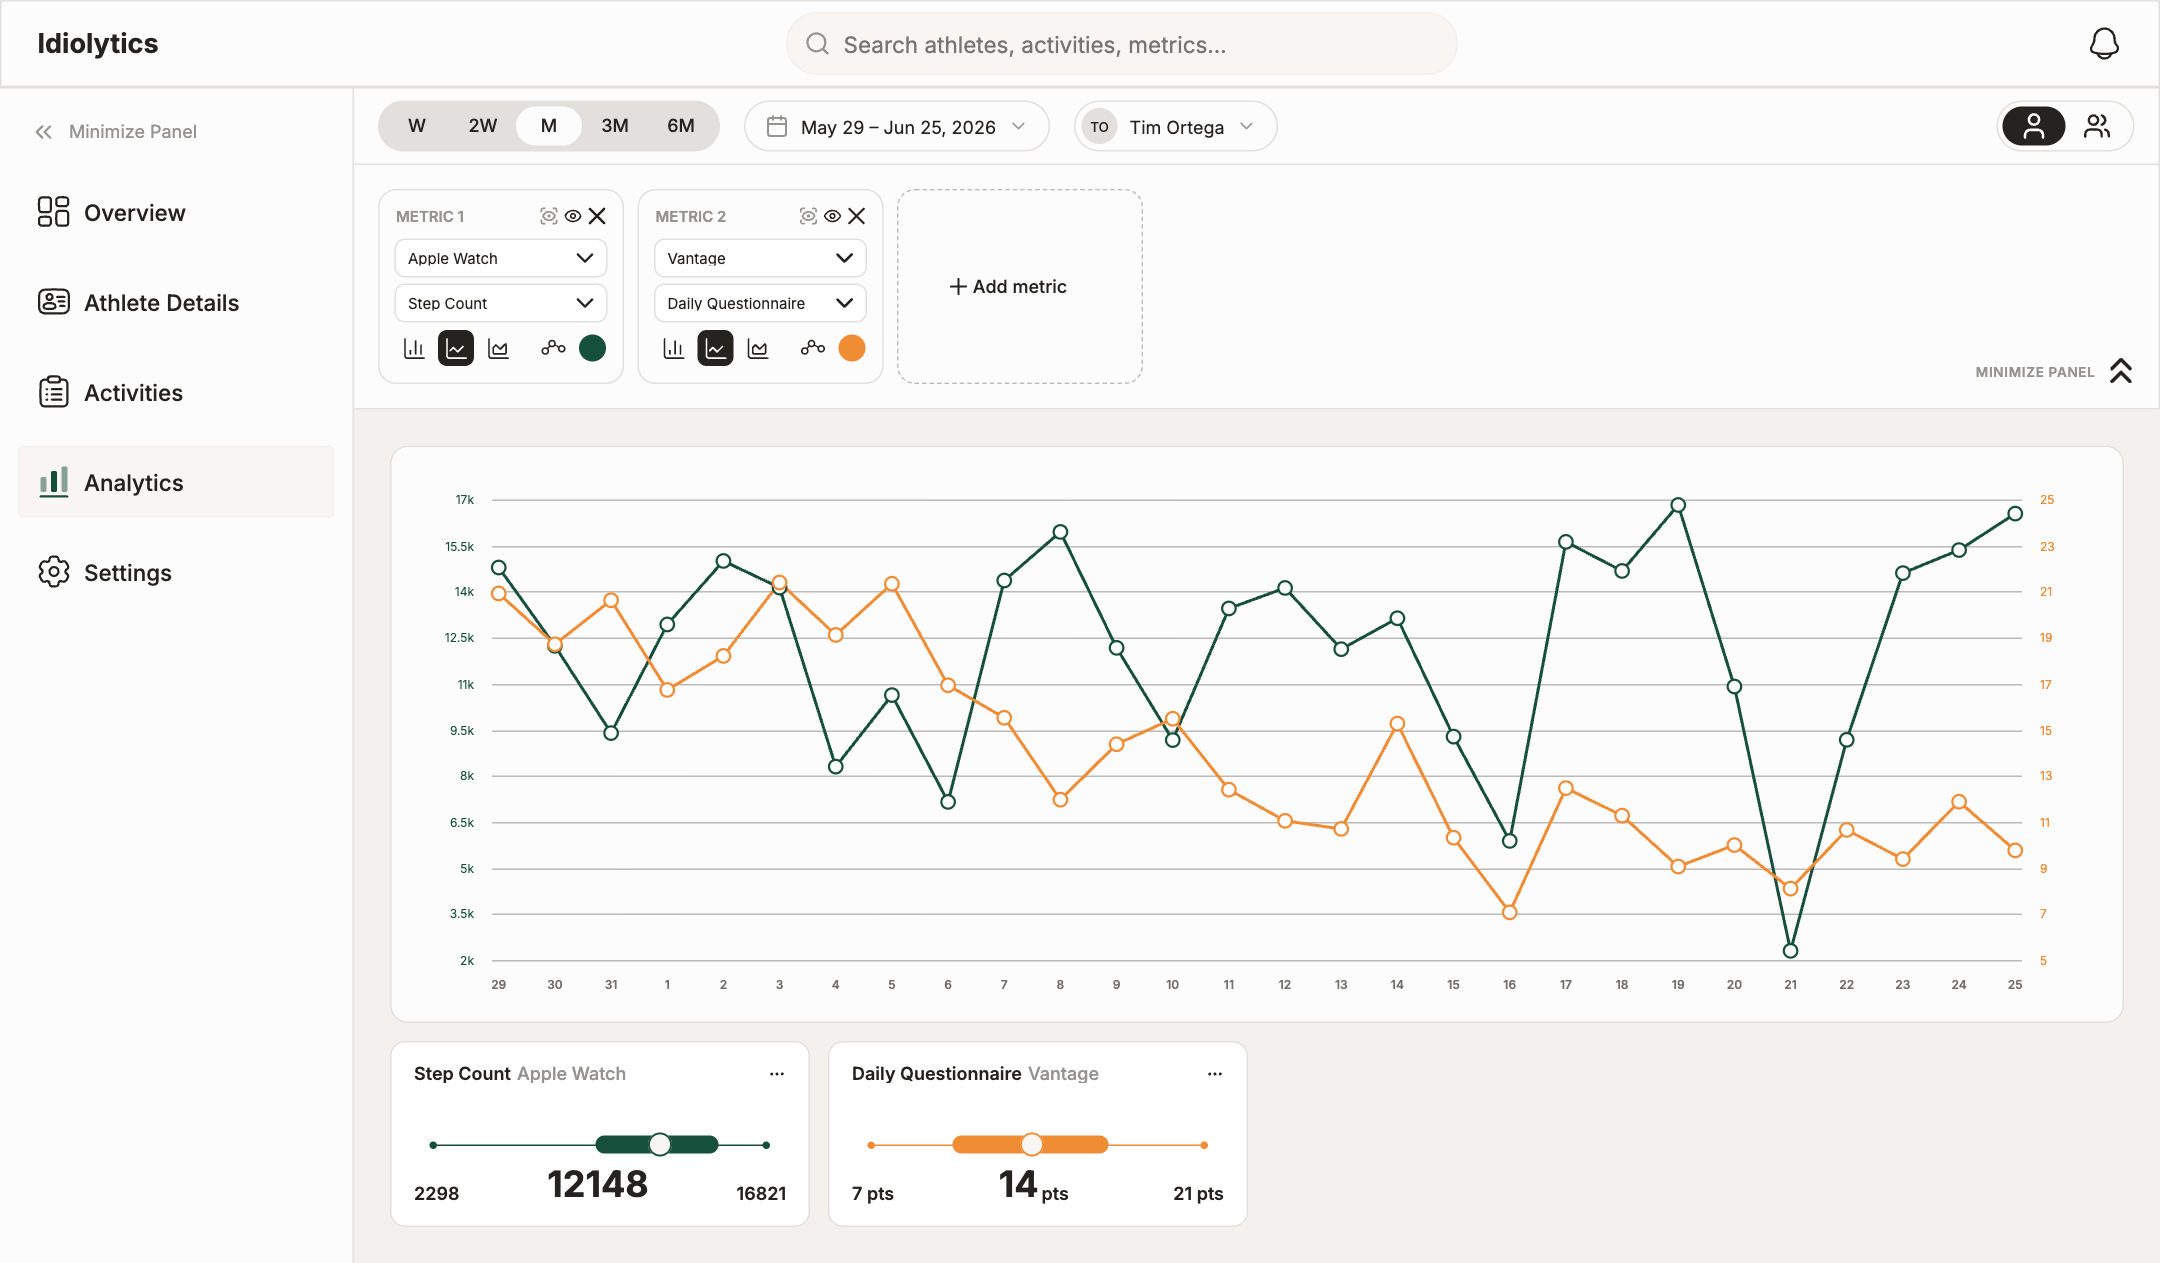The image size is (2160, 1263).
Task: Open the Tim Ortega athlete dropdown
Action: point(1176,127)
